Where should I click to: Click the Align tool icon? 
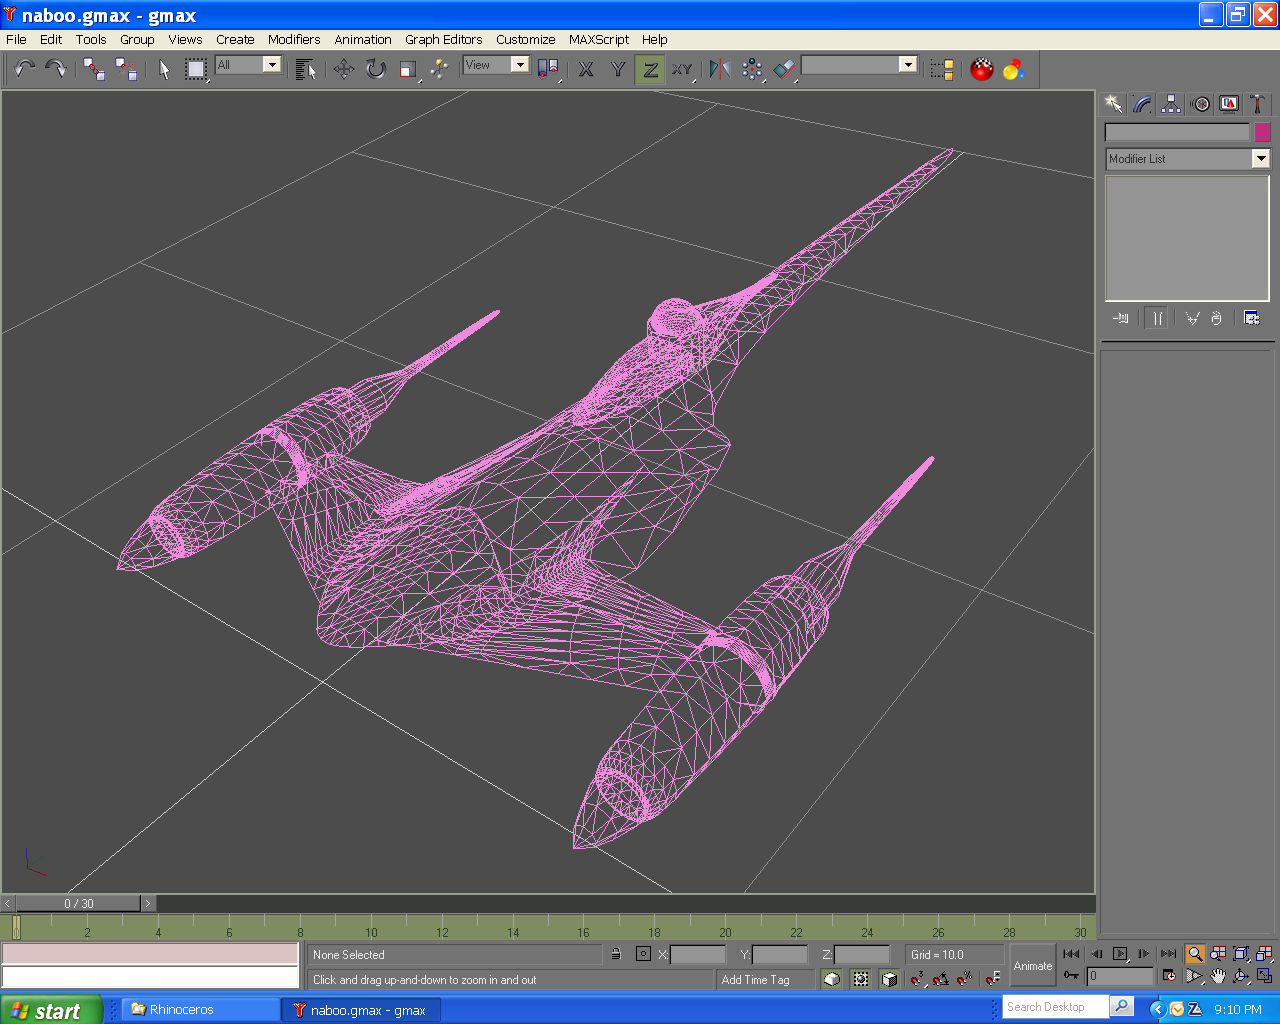[x=785, y=68]
